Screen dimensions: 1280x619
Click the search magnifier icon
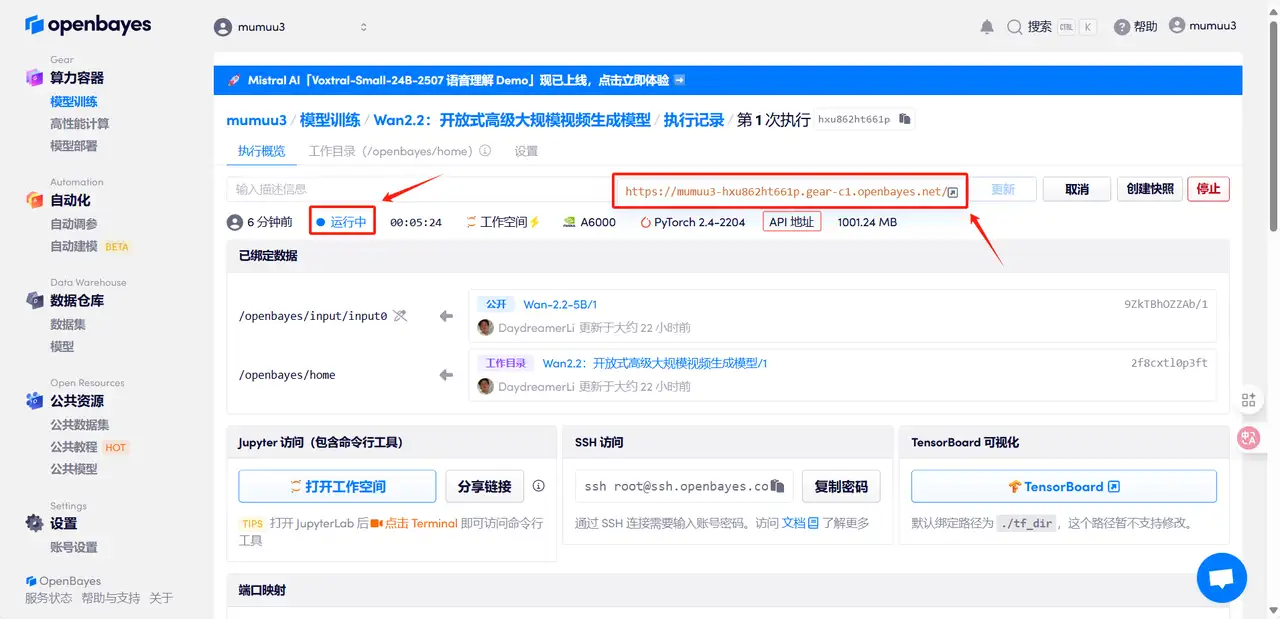click(1015, 27)
